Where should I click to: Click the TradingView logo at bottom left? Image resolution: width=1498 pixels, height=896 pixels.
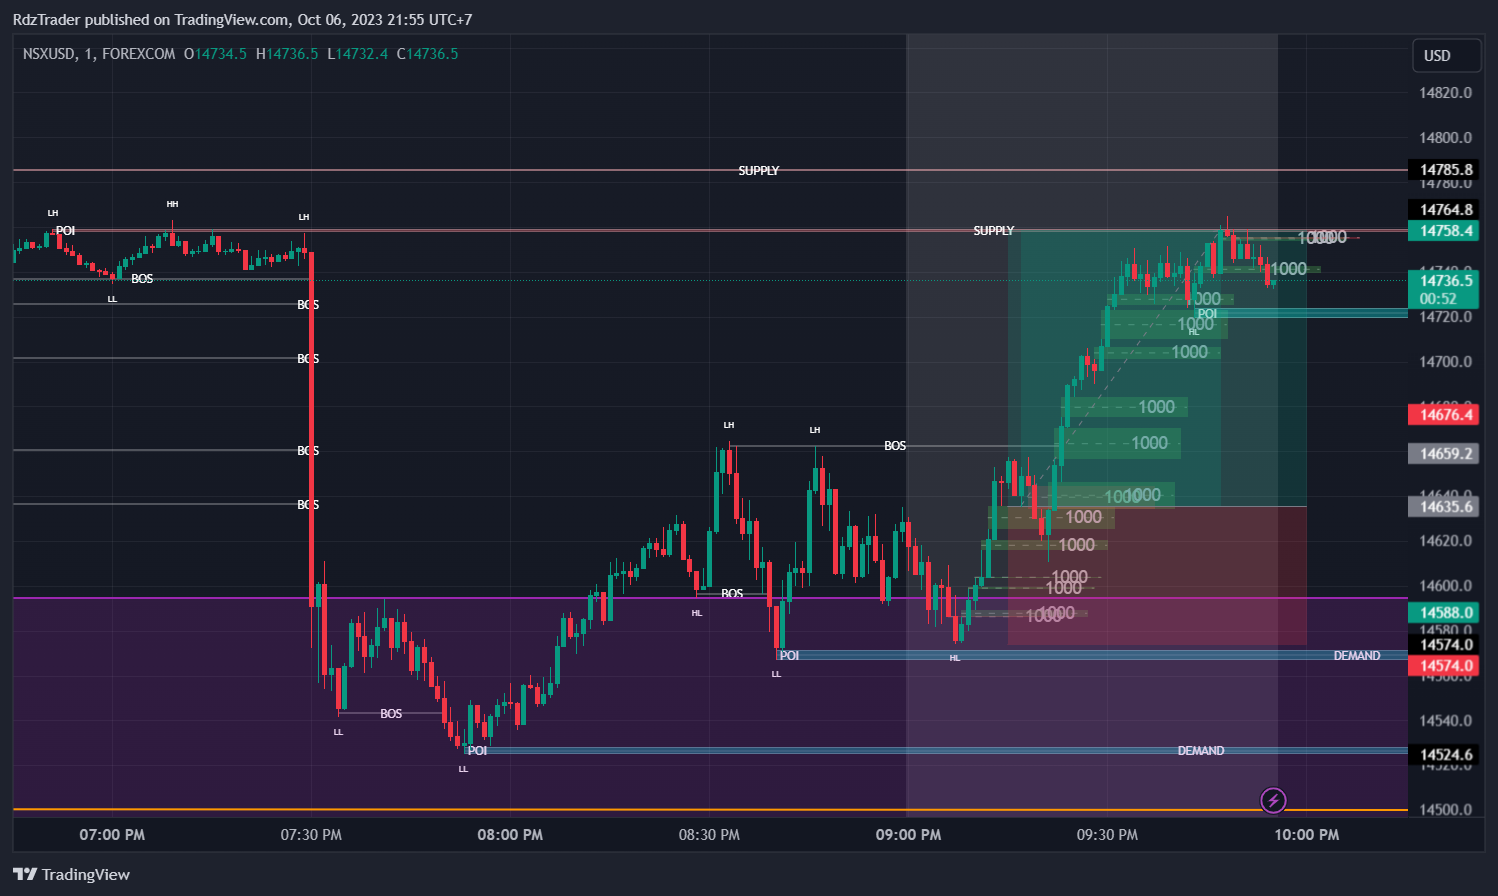pyautogui.click(x=71, y=874)
